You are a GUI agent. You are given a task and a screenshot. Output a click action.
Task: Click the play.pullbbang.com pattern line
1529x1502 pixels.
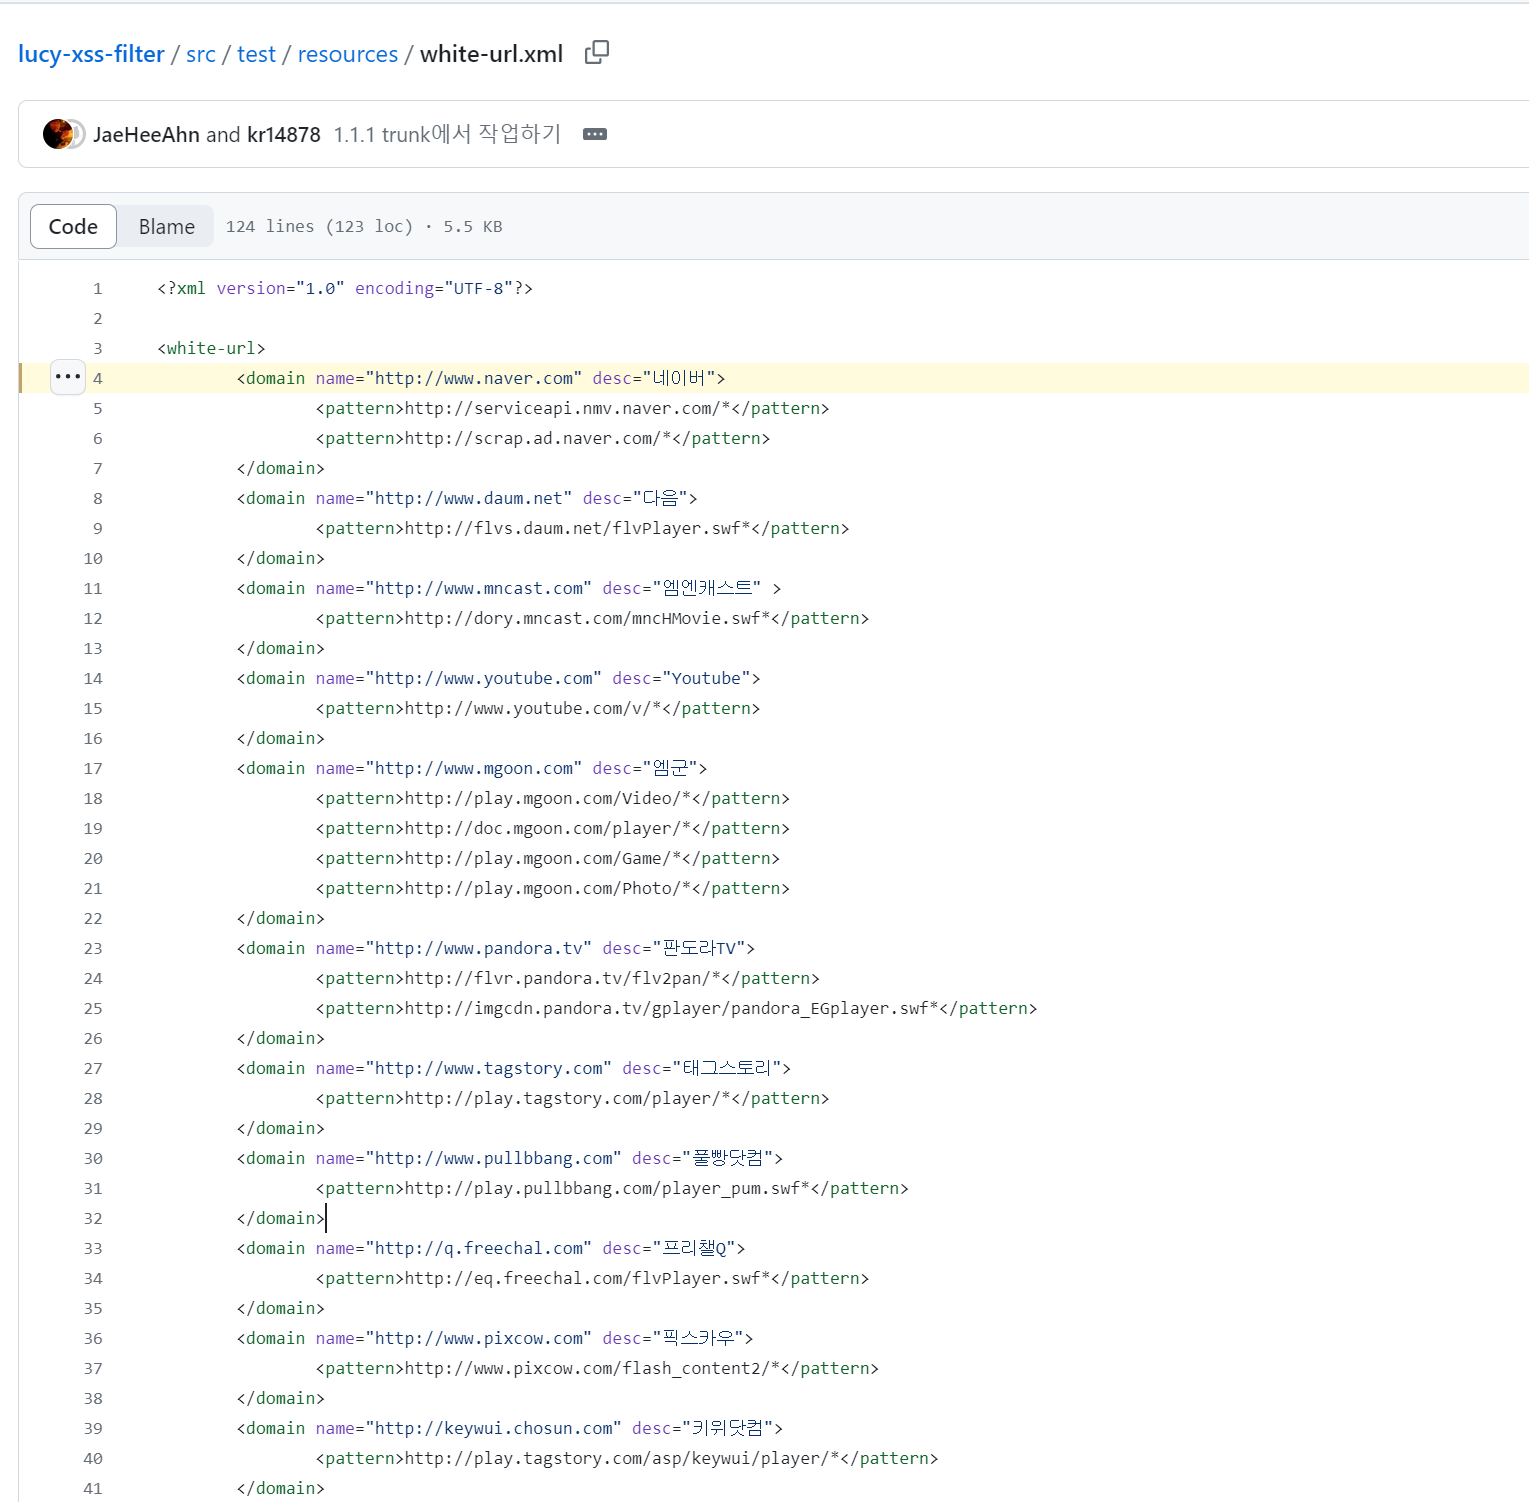tap(612, 1188)
